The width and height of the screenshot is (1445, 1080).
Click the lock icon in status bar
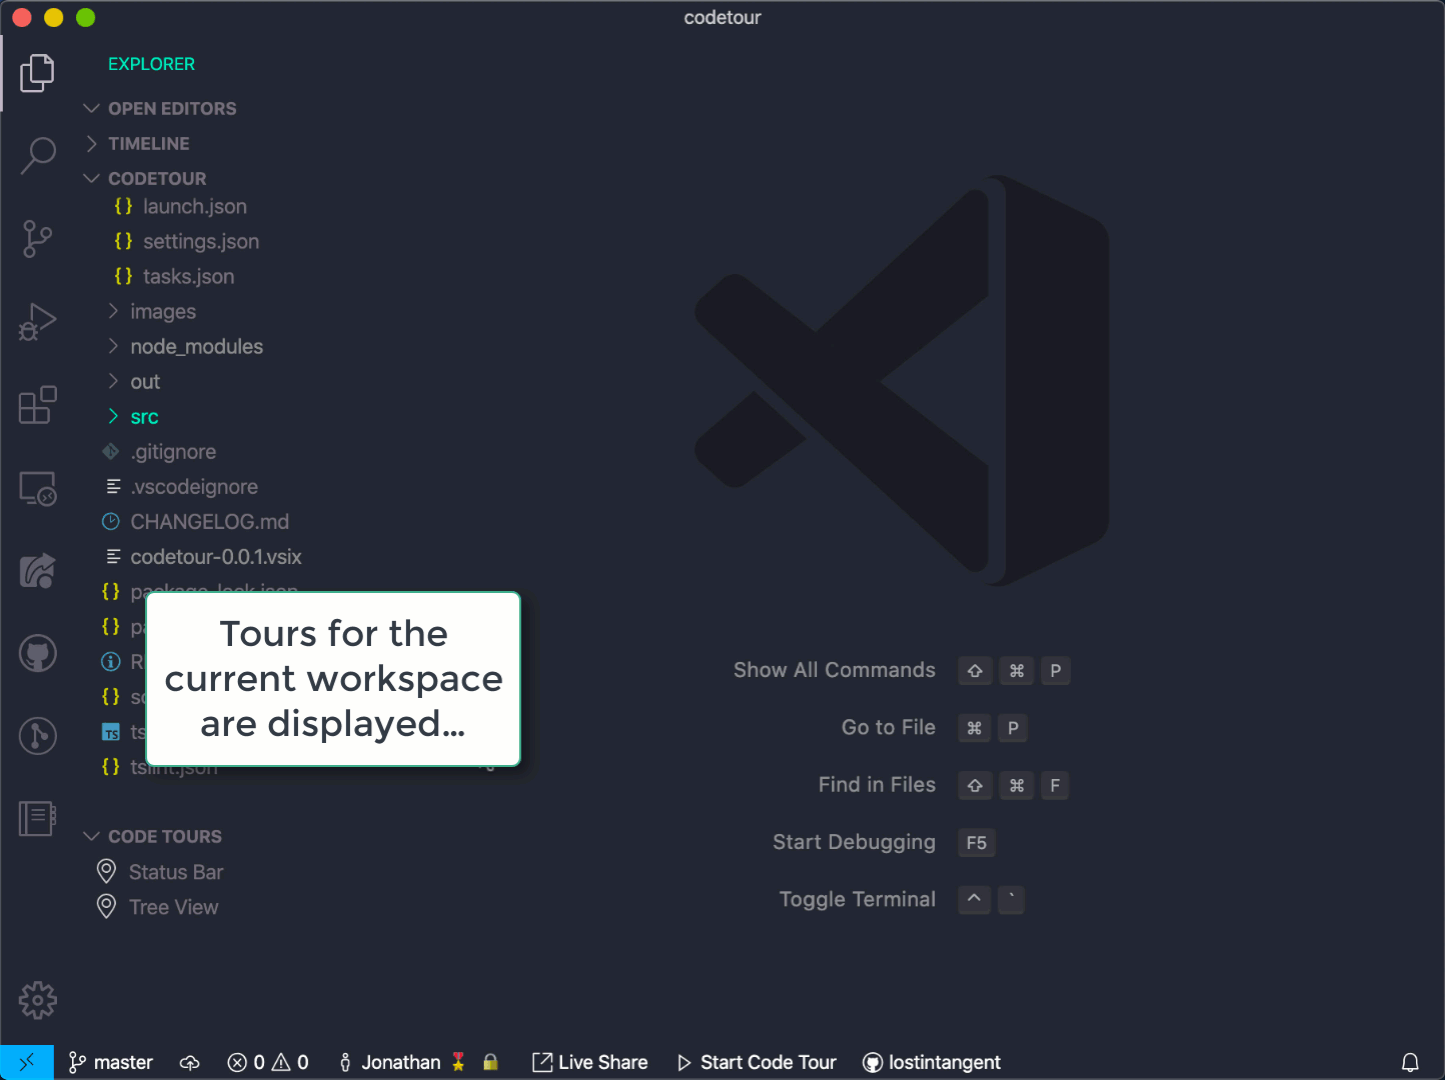490,1062
